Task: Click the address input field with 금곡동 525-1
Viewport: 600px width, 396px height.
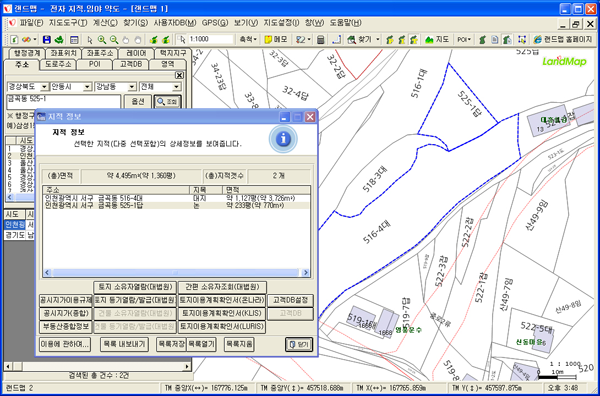Action: (x=64, y=102)
